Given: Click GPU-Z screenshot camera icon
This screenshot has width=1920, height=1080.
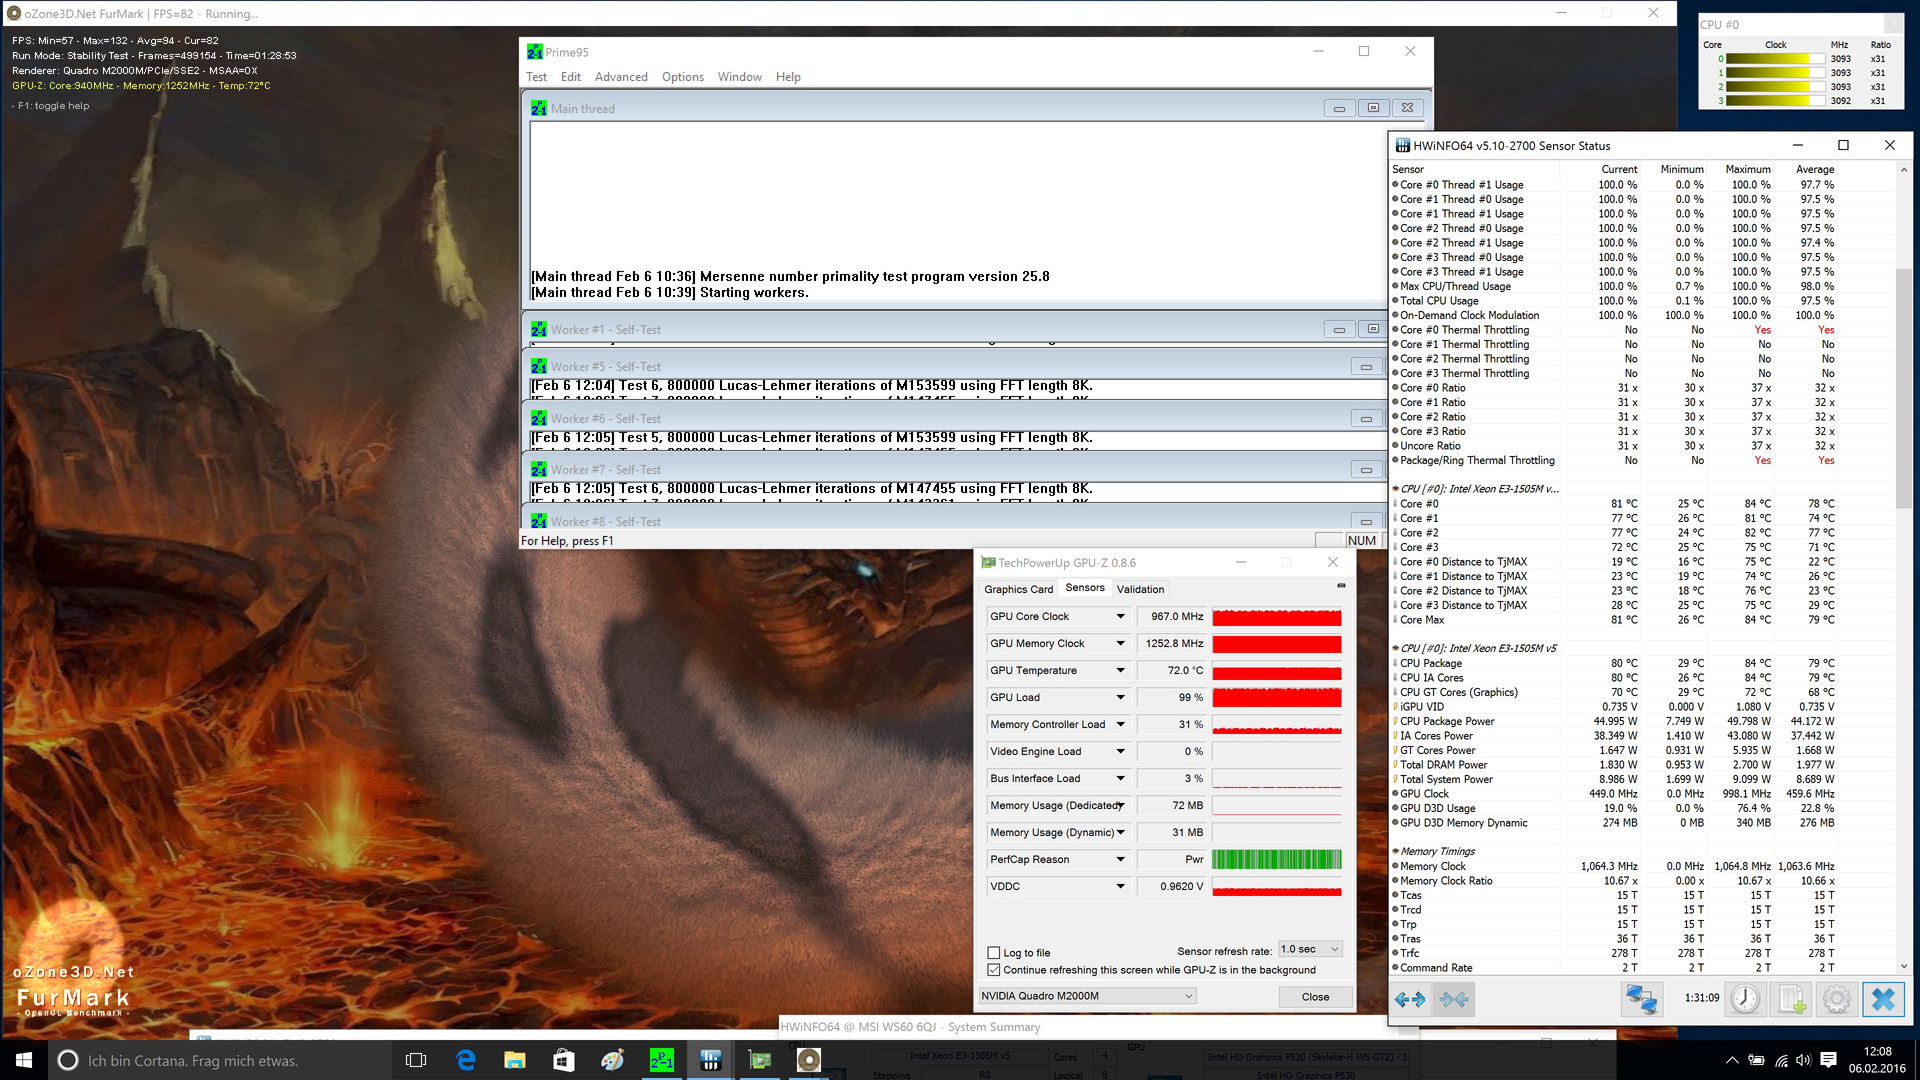Looking at the screenshot, I should [1341, 586].
